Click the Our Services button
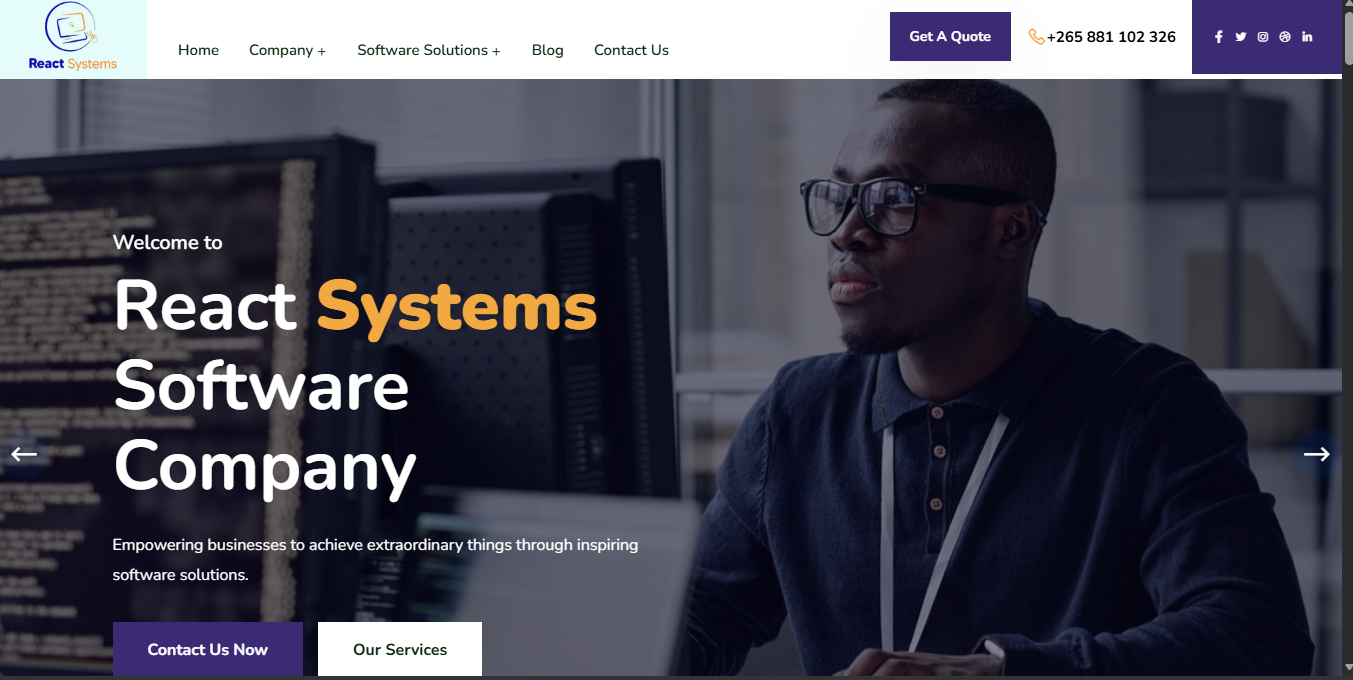Viewport: 1353px width, 680px height. click(x=400, y=649)
